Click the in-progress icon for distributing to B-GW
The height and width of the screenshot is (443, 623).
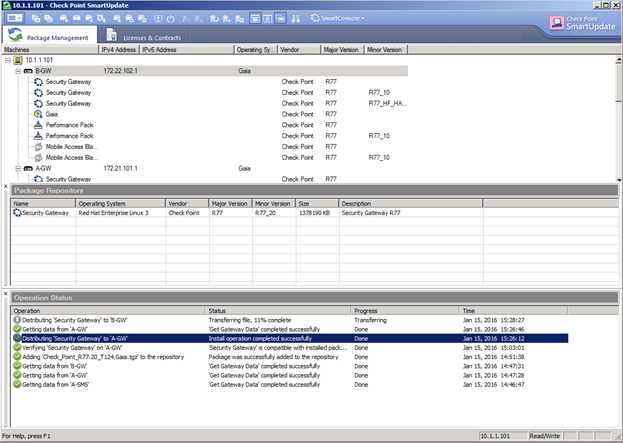(x=17, y=320)
